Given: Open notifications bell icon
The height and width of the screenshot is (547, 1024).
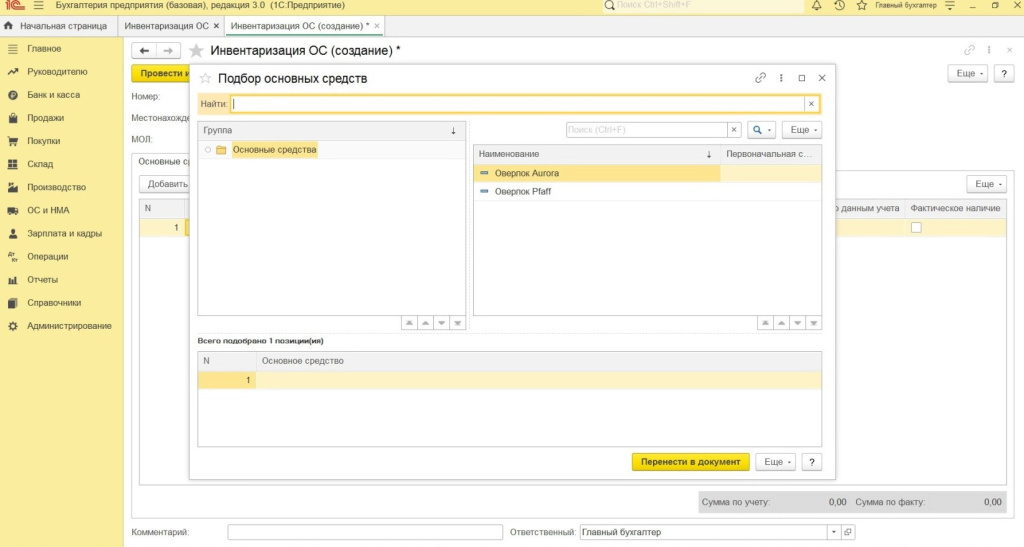Looking at the screenshot, I should pos(816,5).
